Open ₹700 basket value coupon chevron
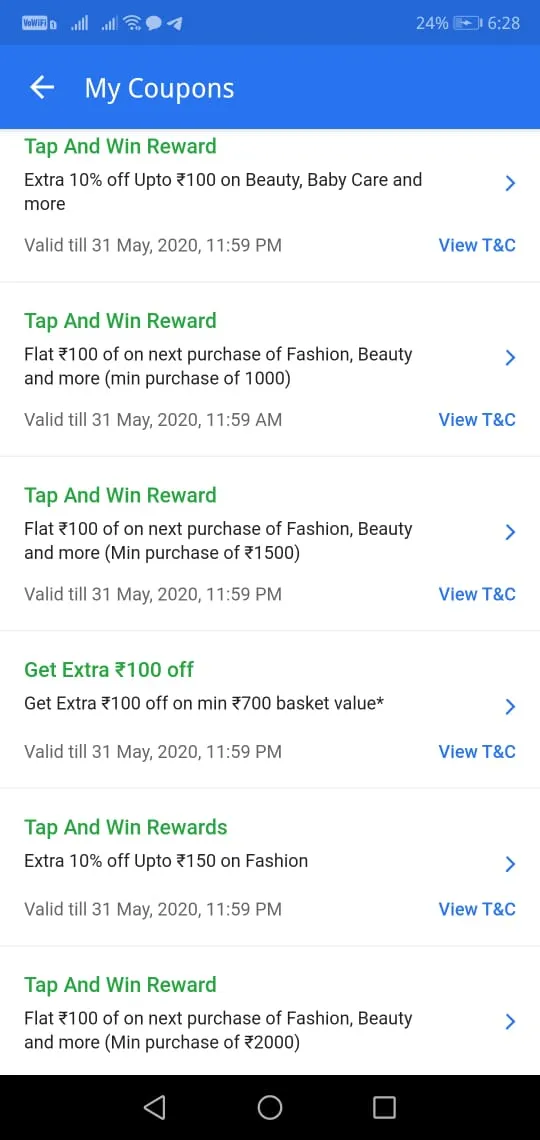The width and height of the screenshot is (540, 1140). pyautogui.click(x=510, y=707)
